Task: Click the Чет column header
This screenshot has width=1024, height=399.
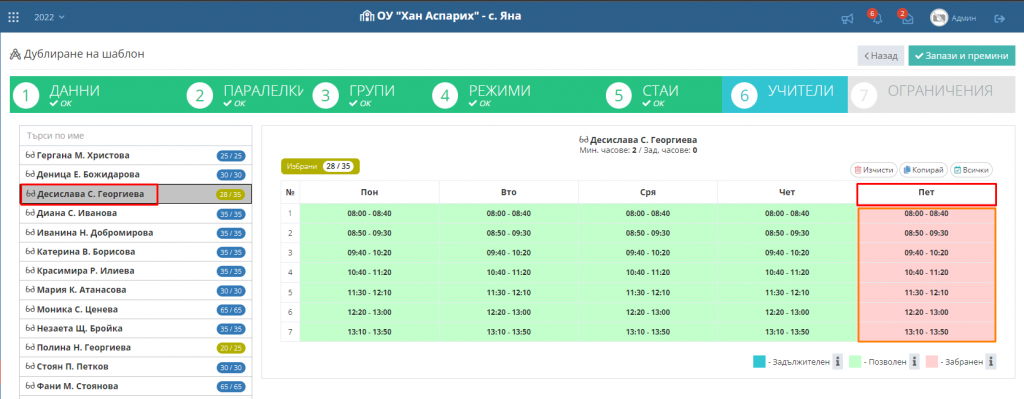Action: 786,193
